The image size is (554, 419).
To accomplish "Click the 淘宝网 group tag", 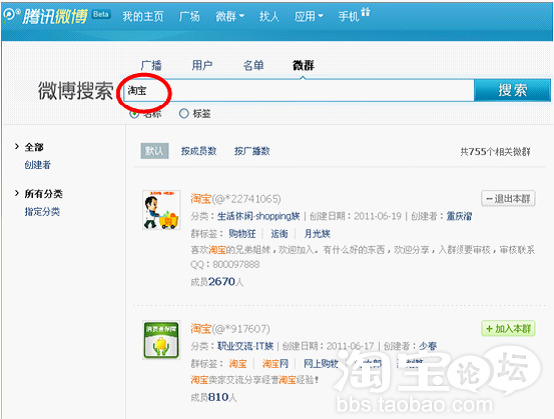I will 275,364.
